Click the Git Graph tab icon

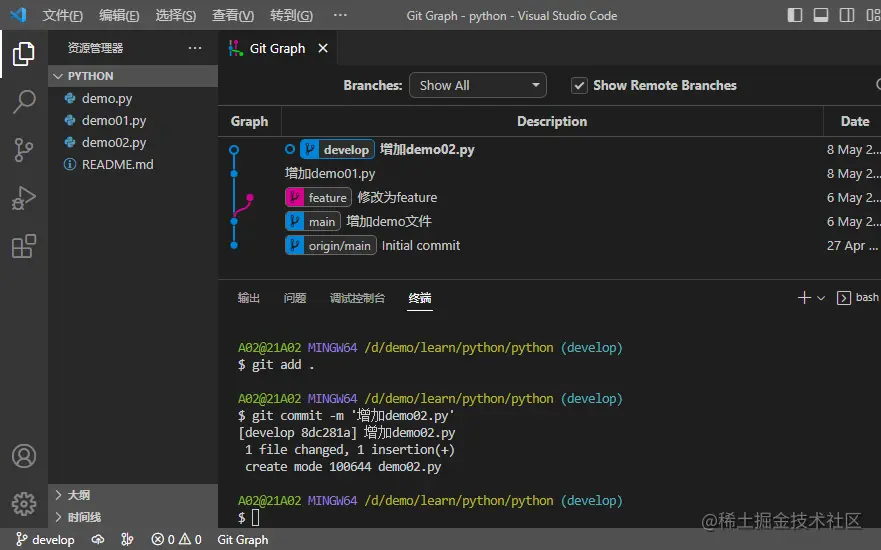(235, 48)
